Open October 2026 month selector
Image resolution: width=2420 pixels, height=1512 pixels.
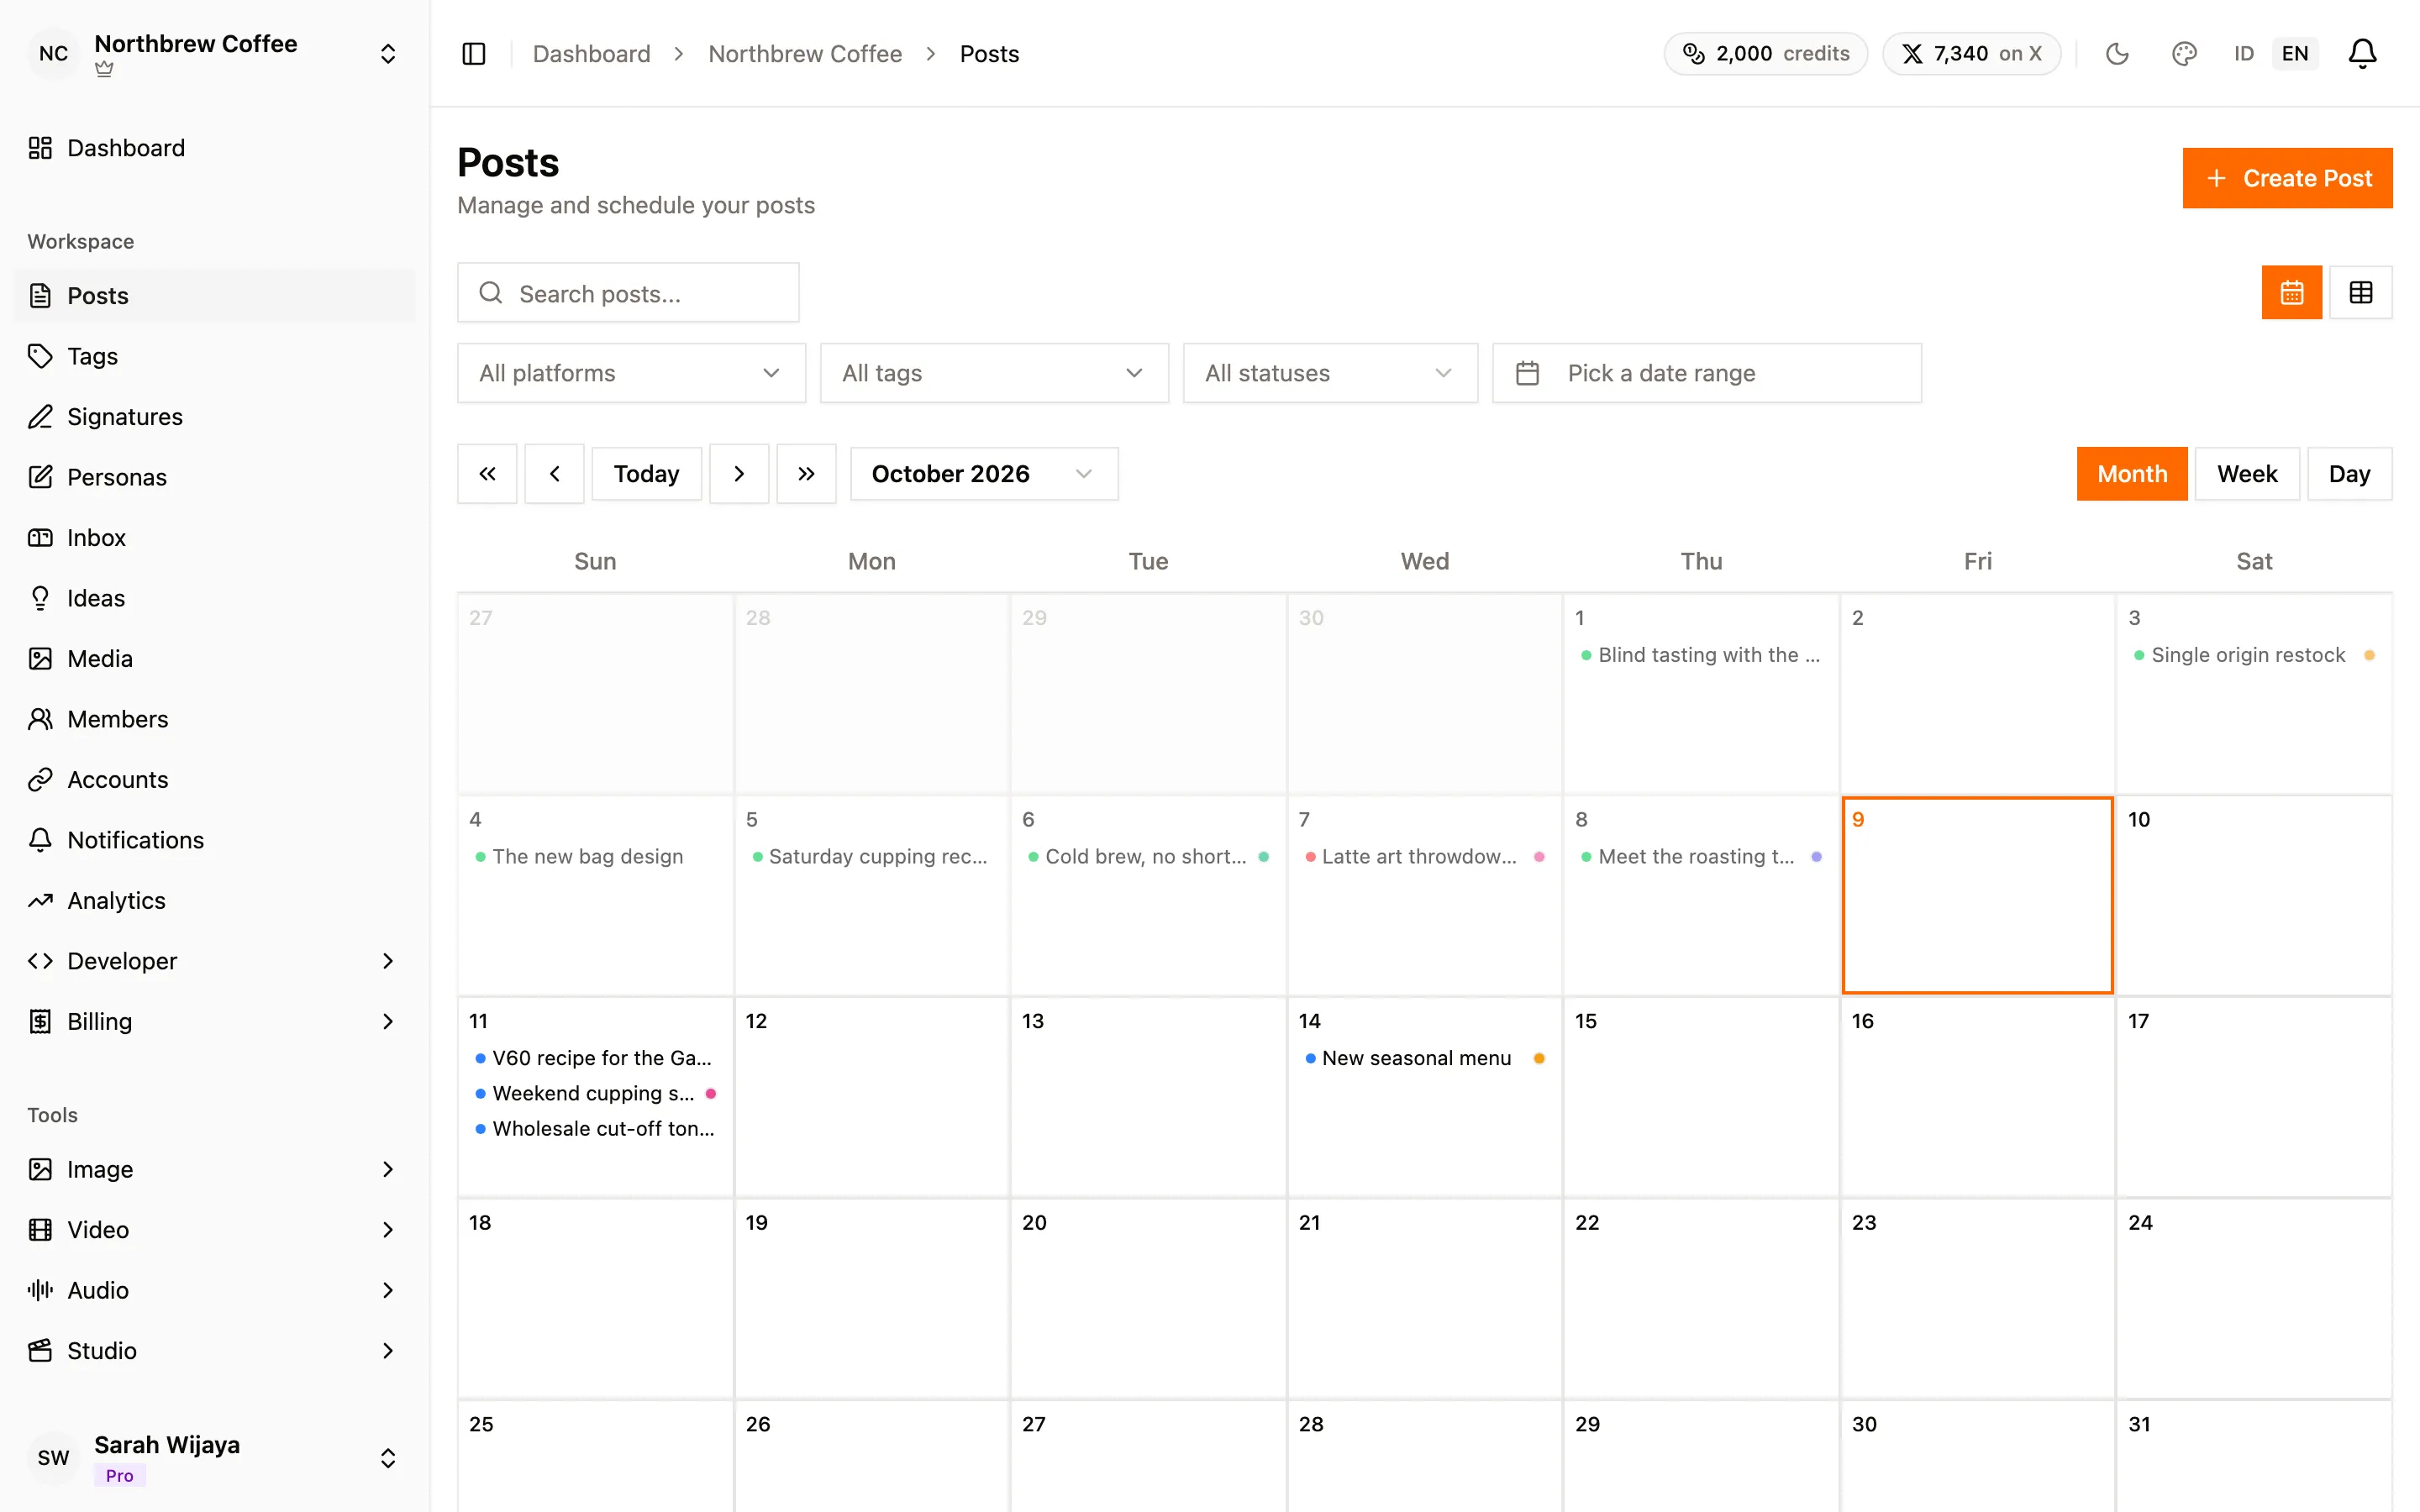coord(984,474)
